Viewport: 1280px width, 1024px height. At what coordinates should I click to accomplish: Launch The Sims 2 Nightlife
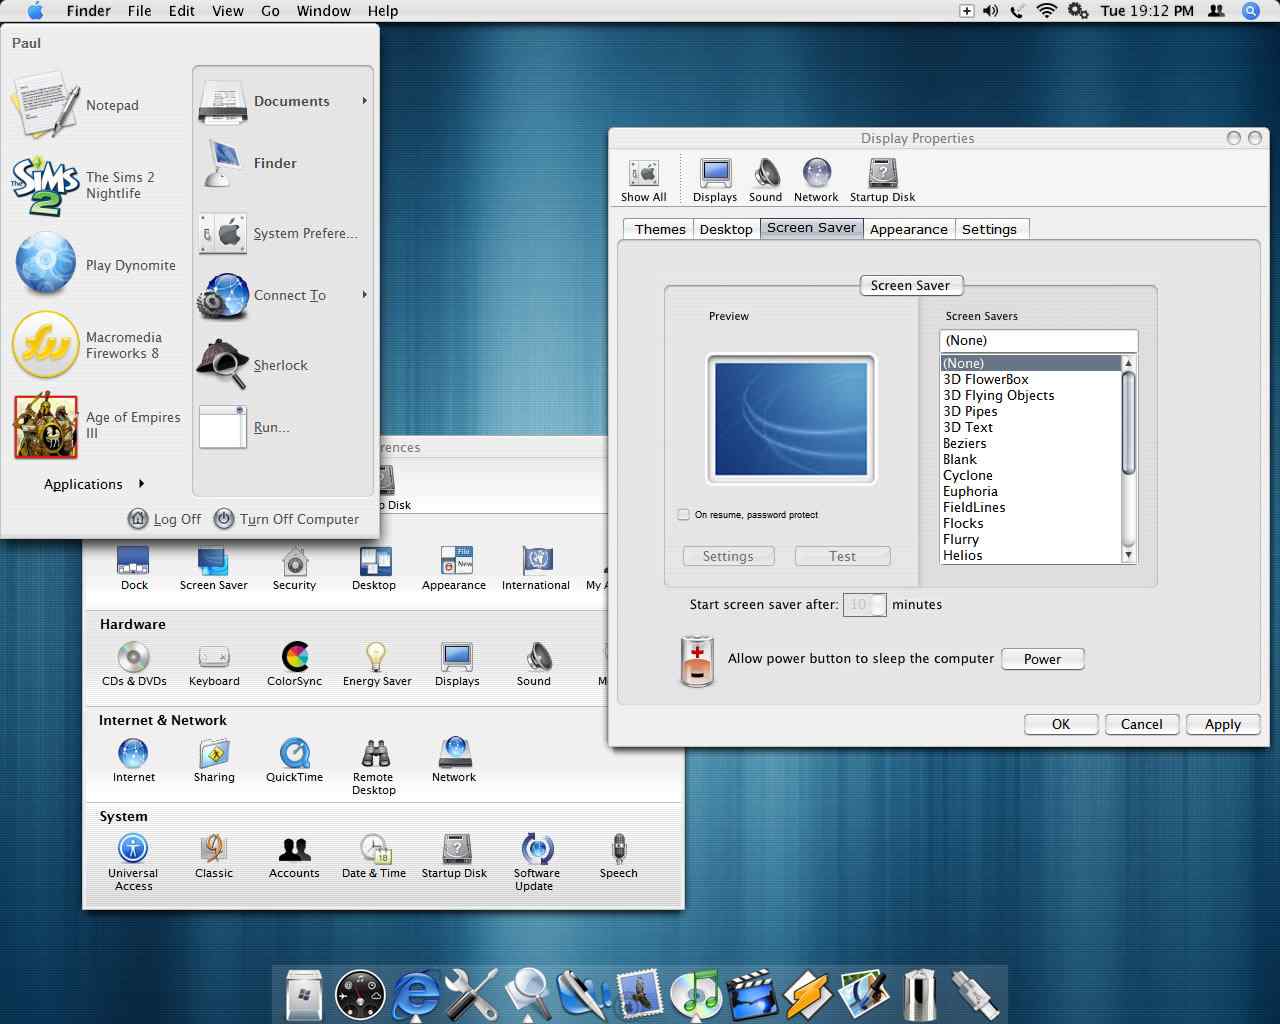click(84, 185)
